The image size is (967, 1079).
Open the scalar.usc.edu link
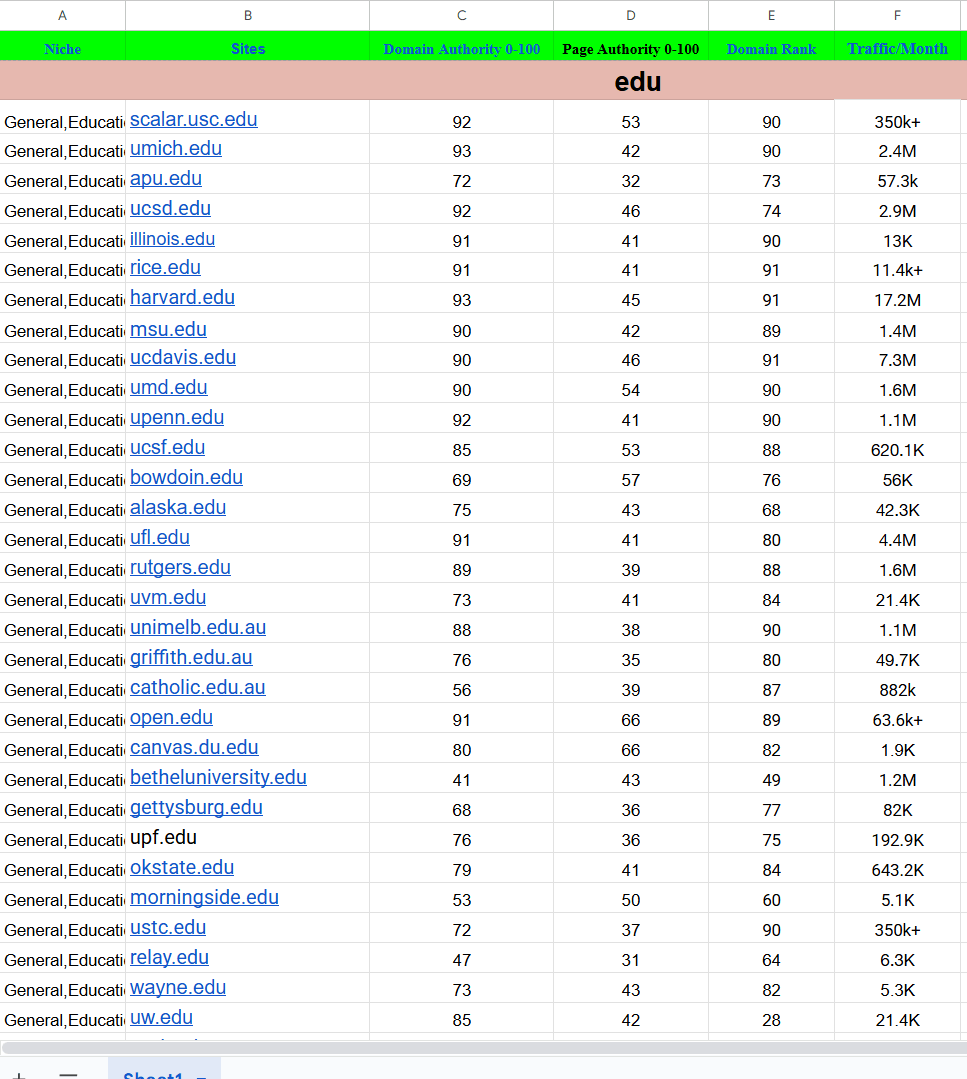(x=193, y=120)
